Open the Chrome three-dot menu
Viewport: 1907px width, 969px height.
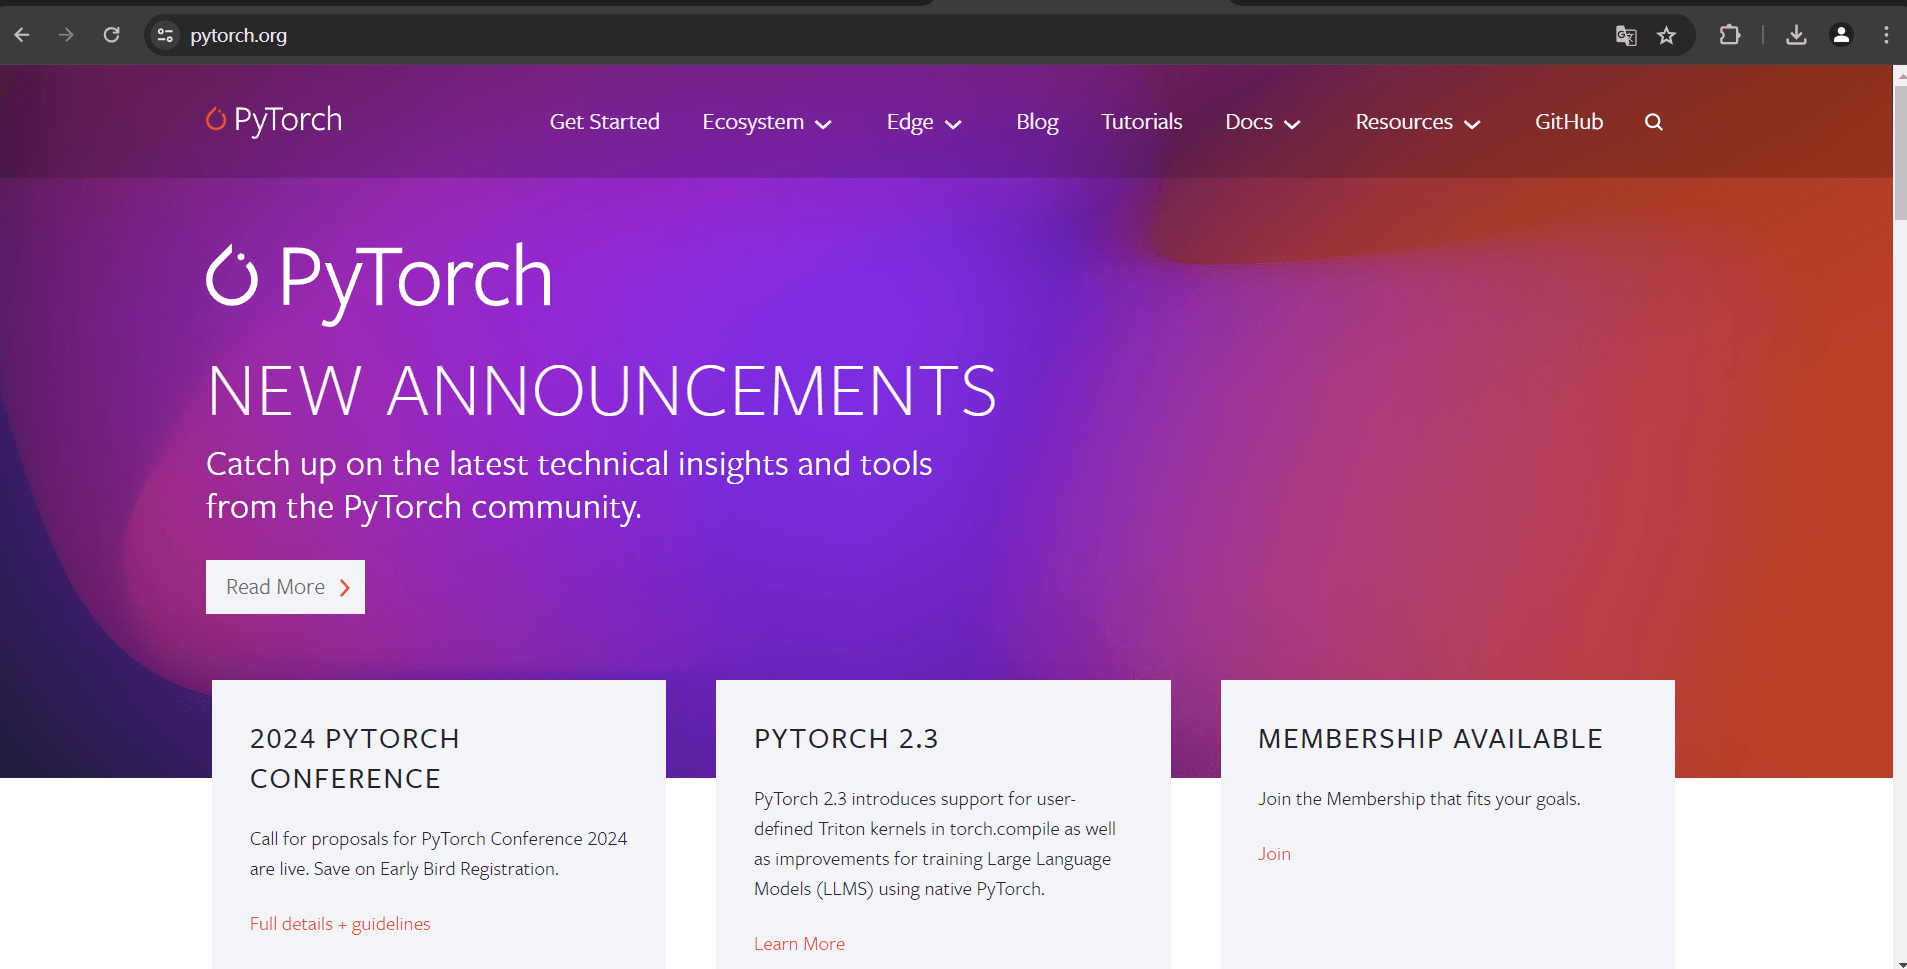pos(1886,35)
